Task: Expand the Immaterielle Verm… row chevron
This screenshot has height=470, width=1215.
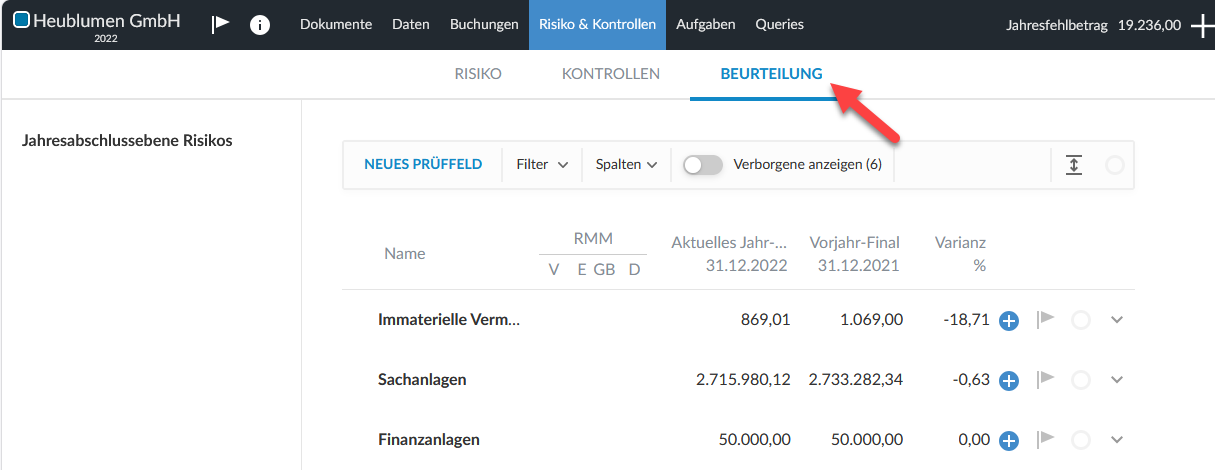Action: coord(1118,320)
